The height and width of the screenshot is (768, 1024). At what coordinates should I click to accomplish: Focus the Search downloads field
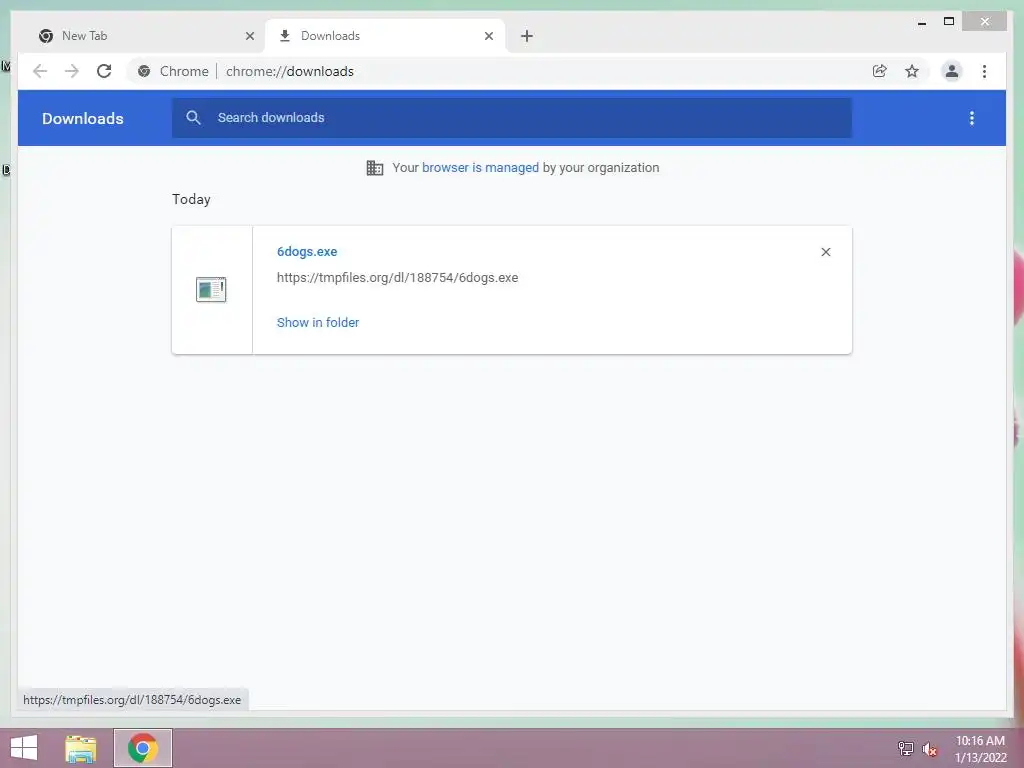tap(512, 118)
